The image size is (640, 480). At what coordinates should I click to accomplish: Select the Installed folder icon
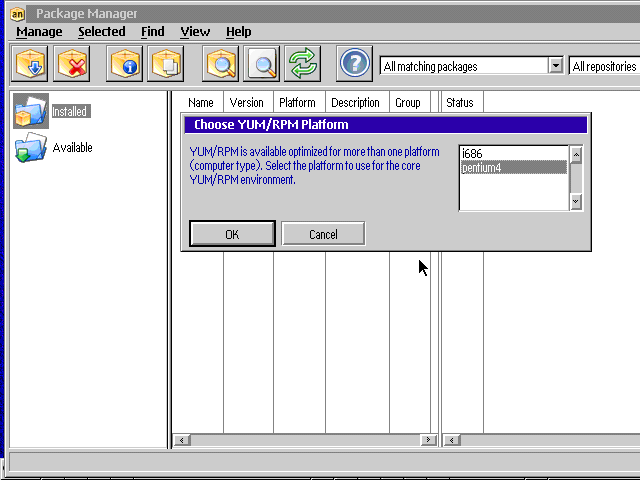click(31, 111)
